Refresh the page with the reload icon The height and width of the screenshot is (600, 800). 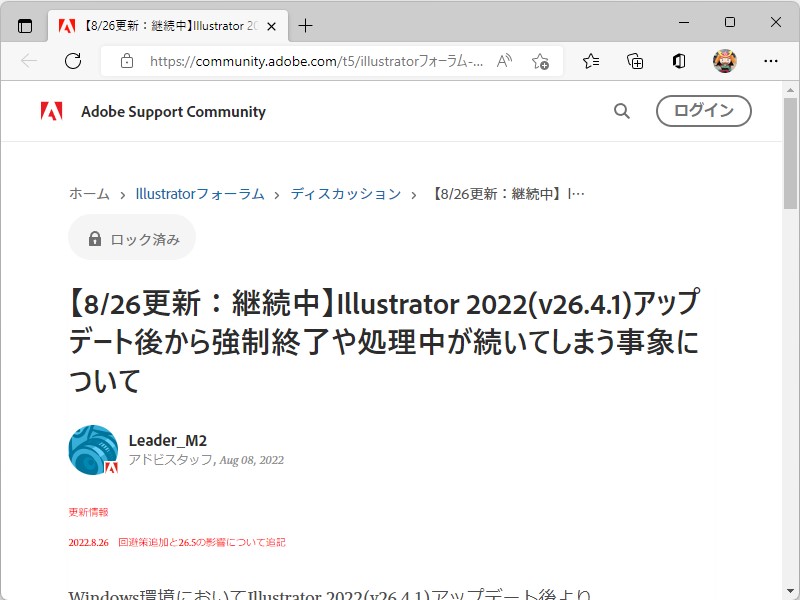pyautogui.click(x=72, y=61)
